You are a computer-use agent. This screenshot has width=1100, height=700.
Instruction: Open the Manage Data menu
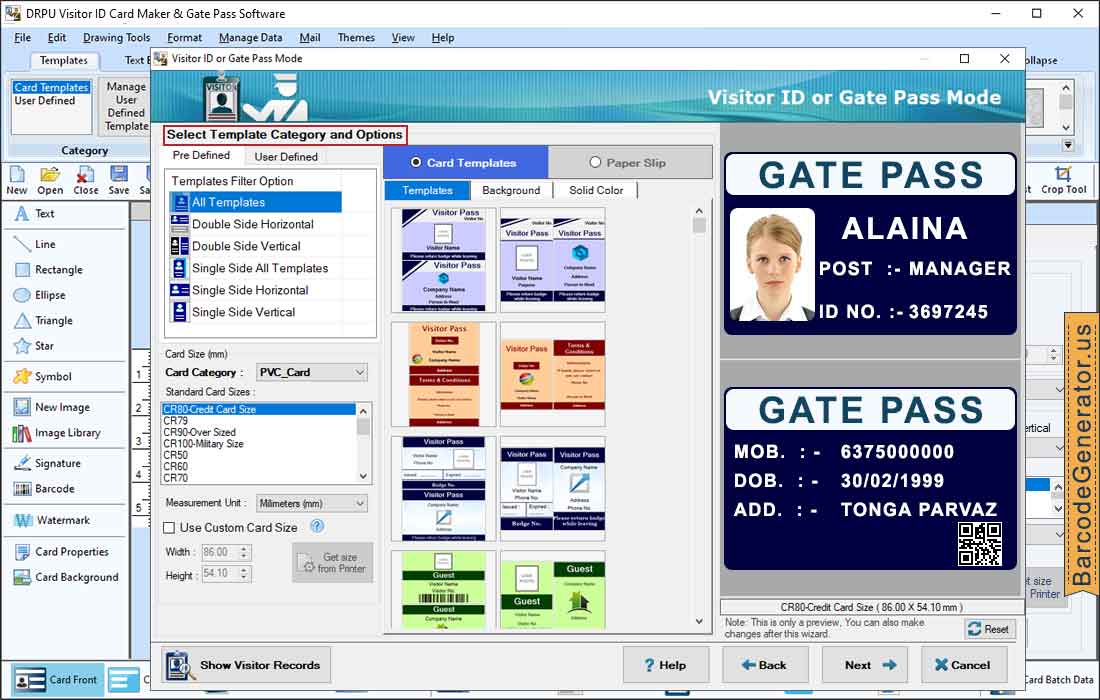(250, 38)
